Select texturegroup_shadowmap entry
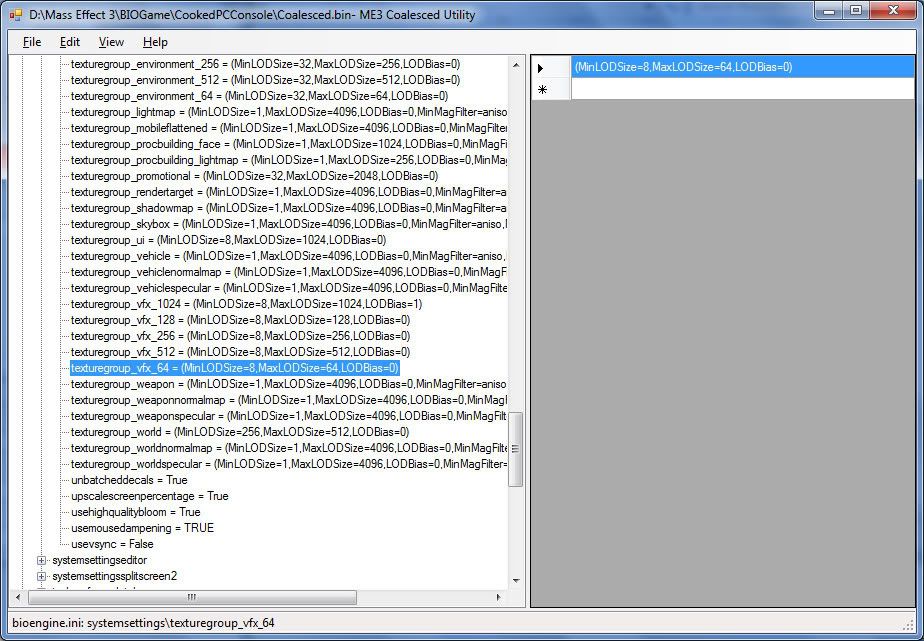 click(289, 208)
